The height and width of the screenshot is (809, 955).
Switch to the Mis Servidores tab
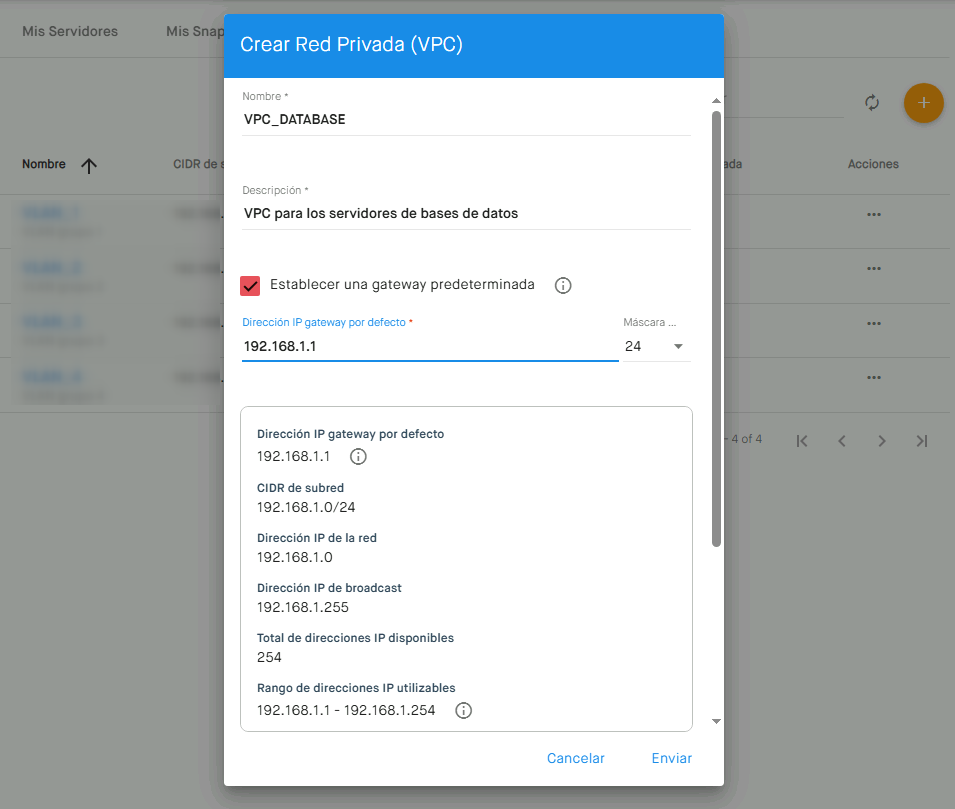tap(70, 31)
